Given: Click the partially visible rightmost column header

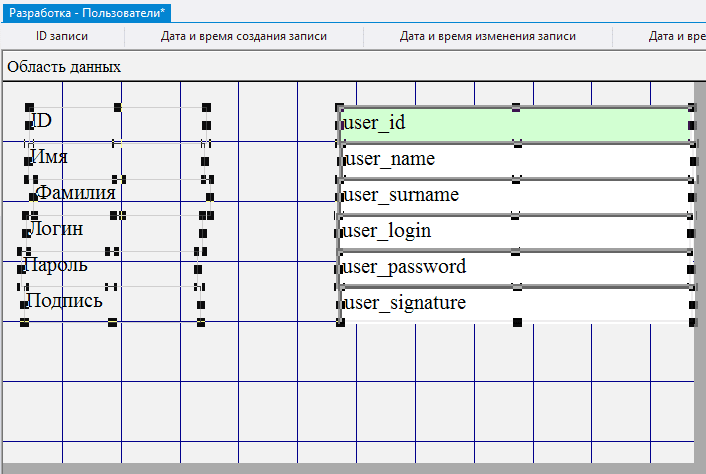Looking at the screenshot, I should click(676, 37).
